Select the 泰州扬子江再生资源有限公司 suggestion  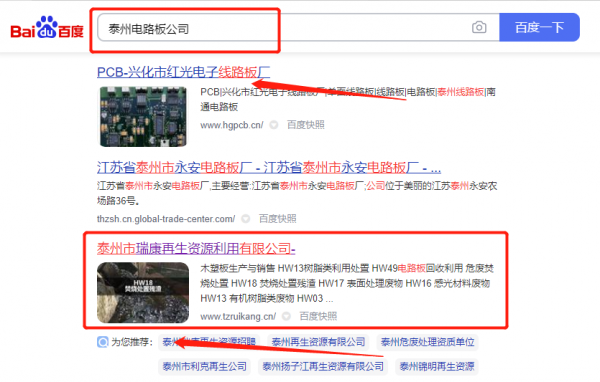tap(323, 366)
